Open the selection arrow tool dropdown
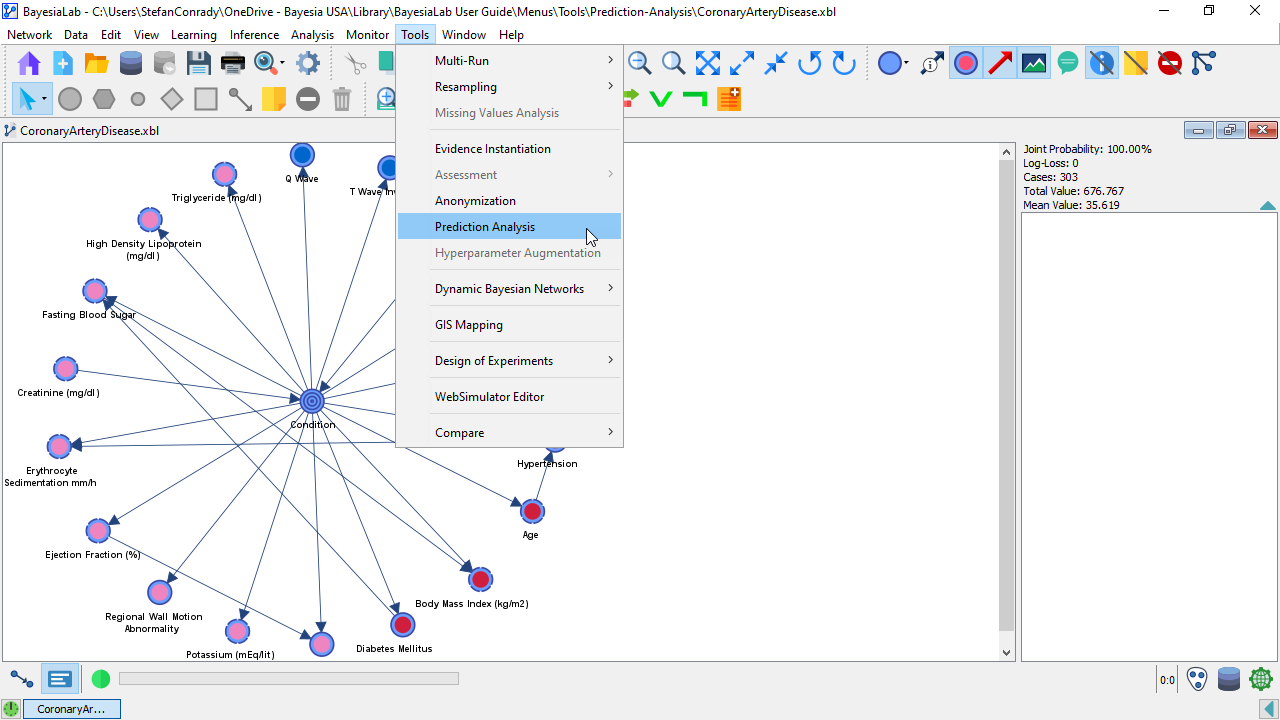 (45, 99)
